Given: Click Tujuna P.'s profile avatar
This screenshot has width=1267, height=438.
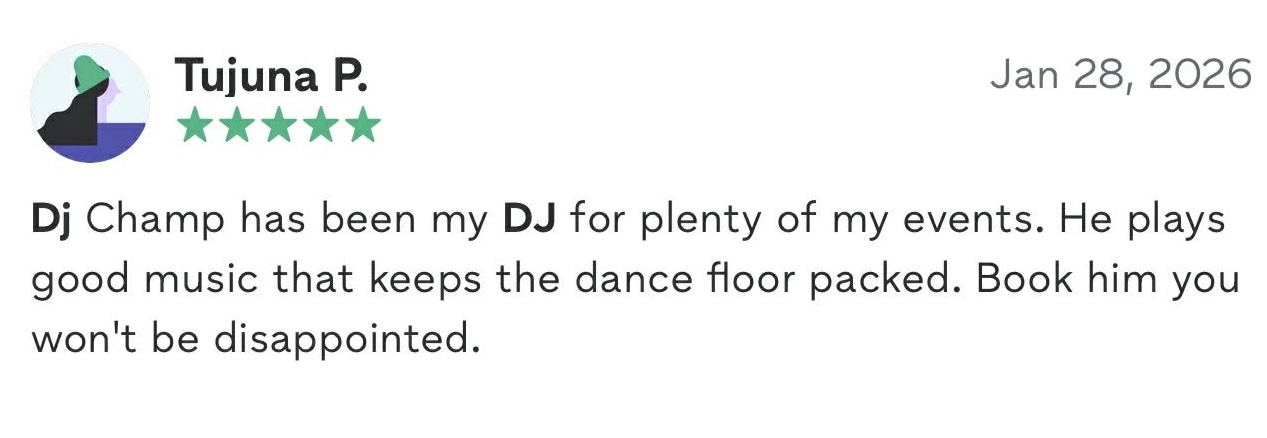Looking at the screenshot, I should click(90, 103).
